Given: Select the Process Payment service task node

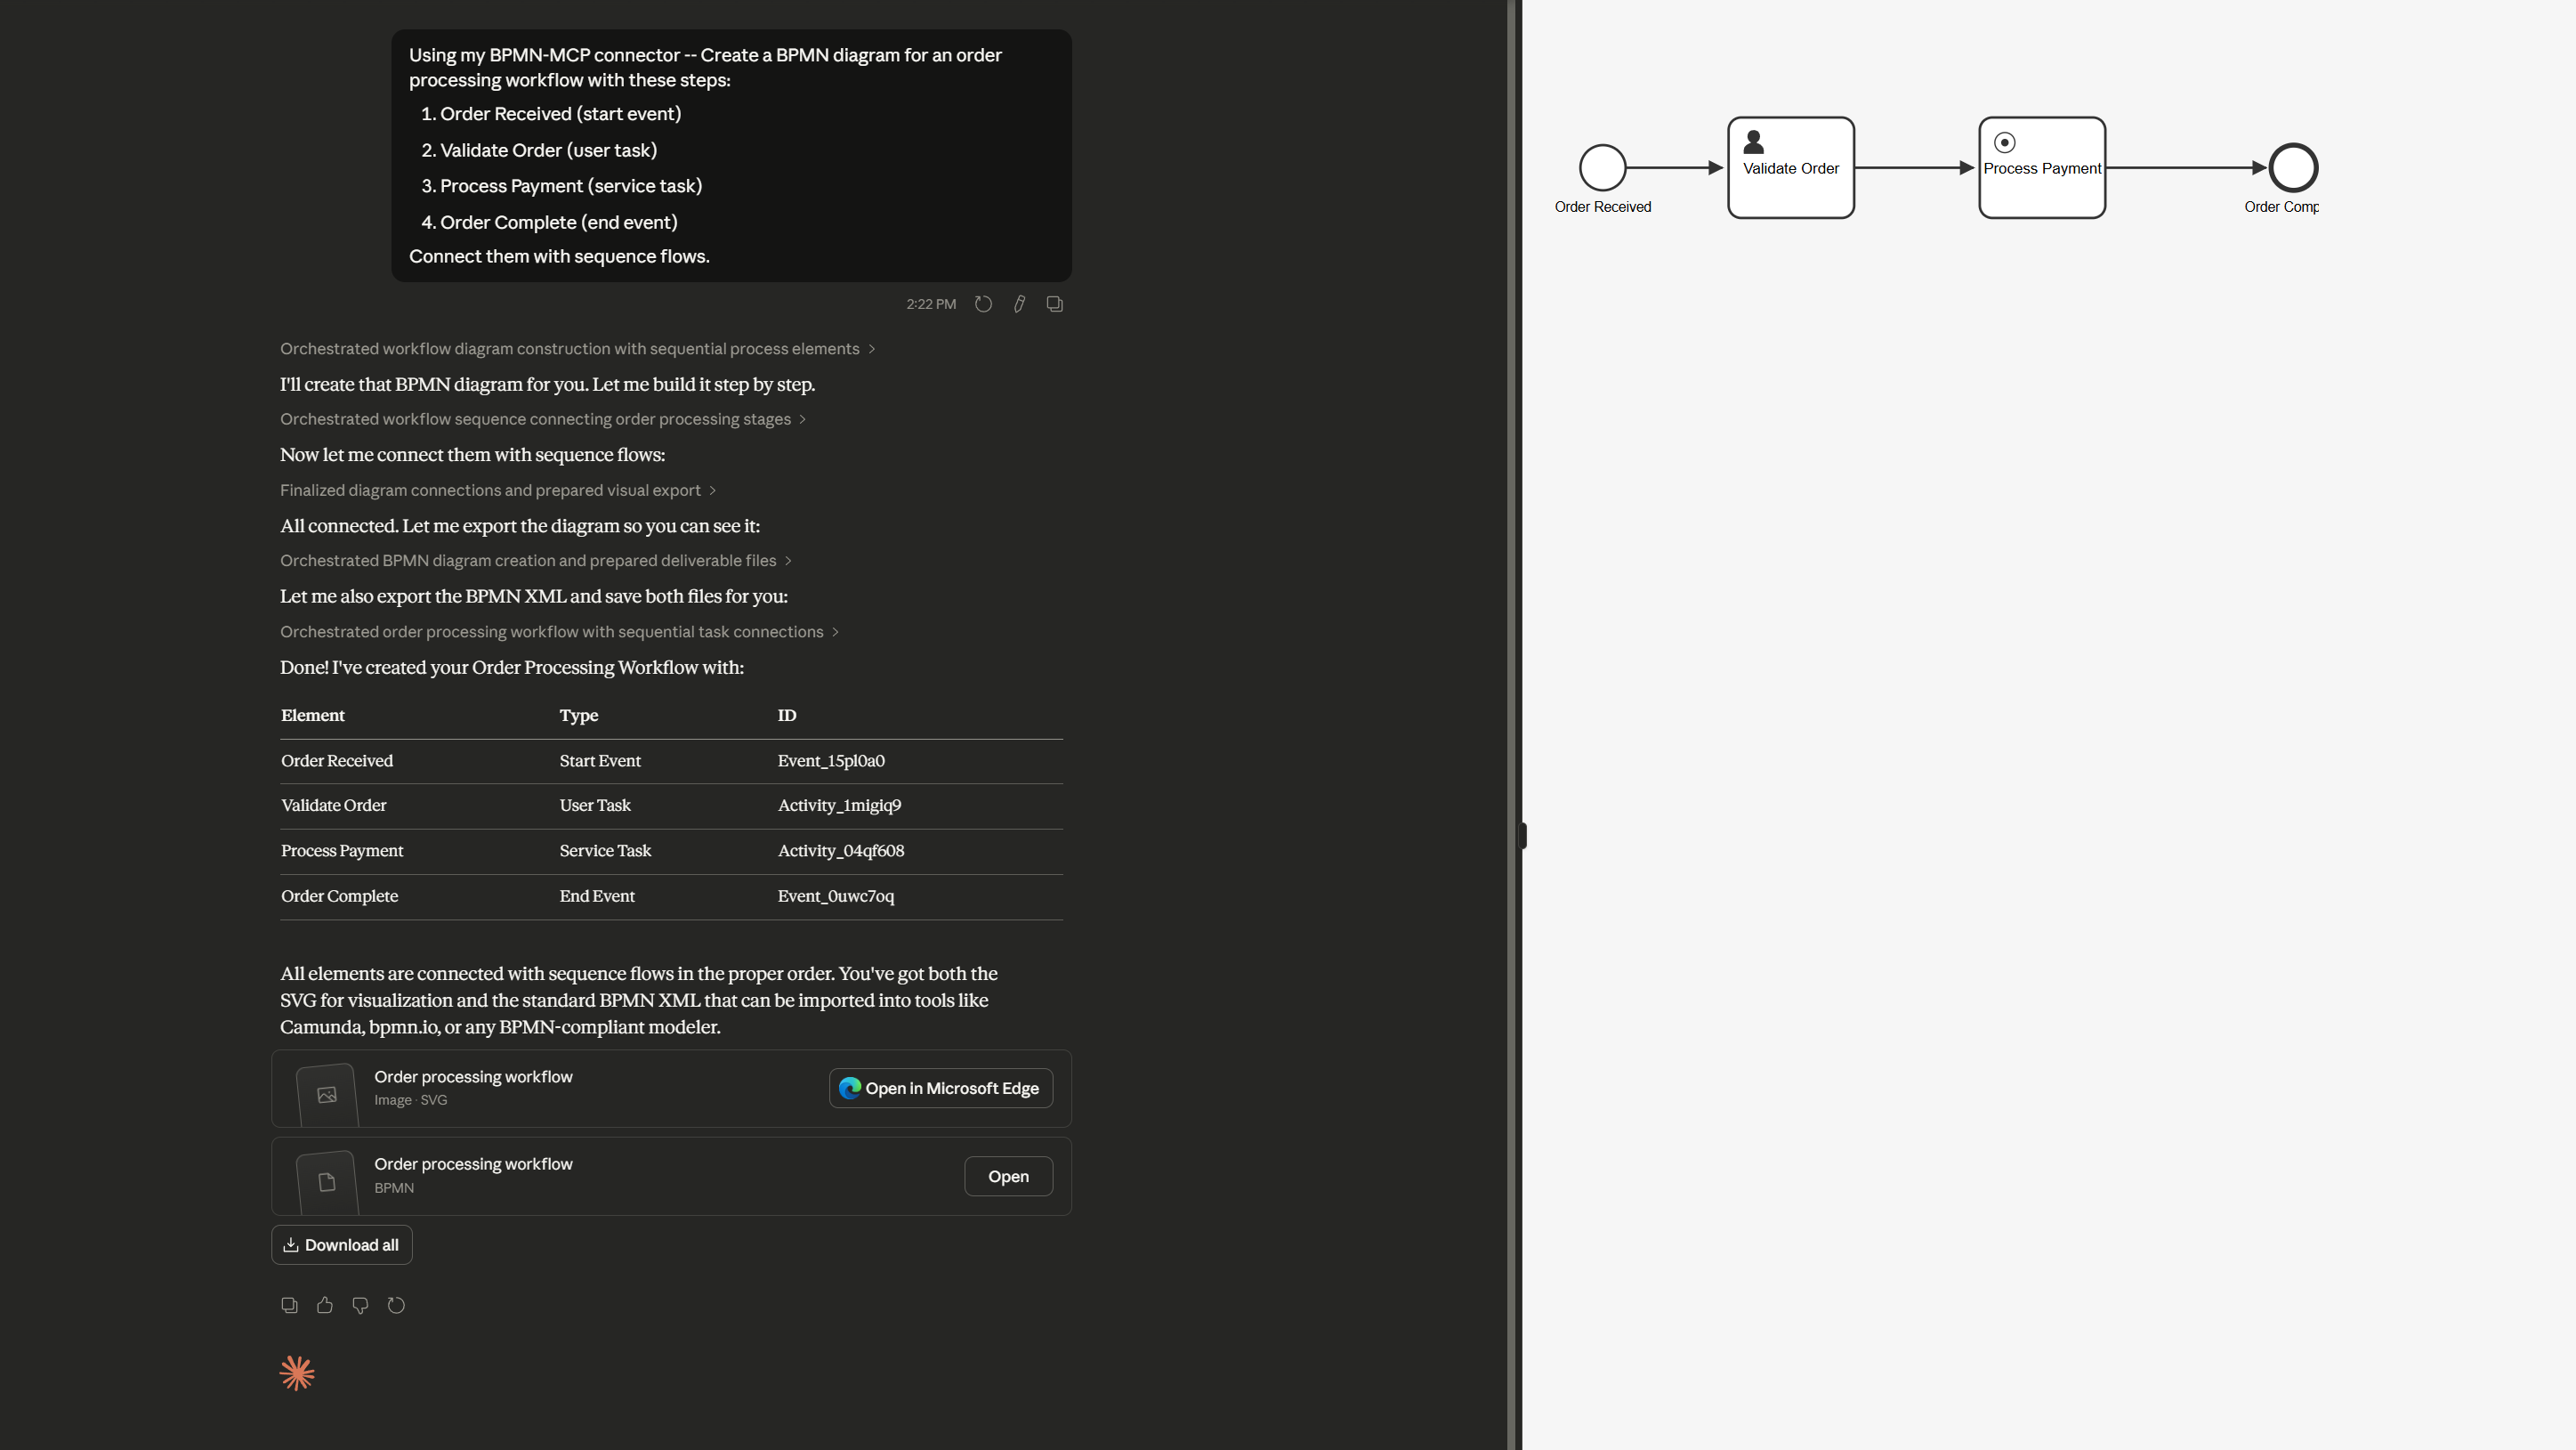Looking at the screenshot, I should [x=2042, y=168].
